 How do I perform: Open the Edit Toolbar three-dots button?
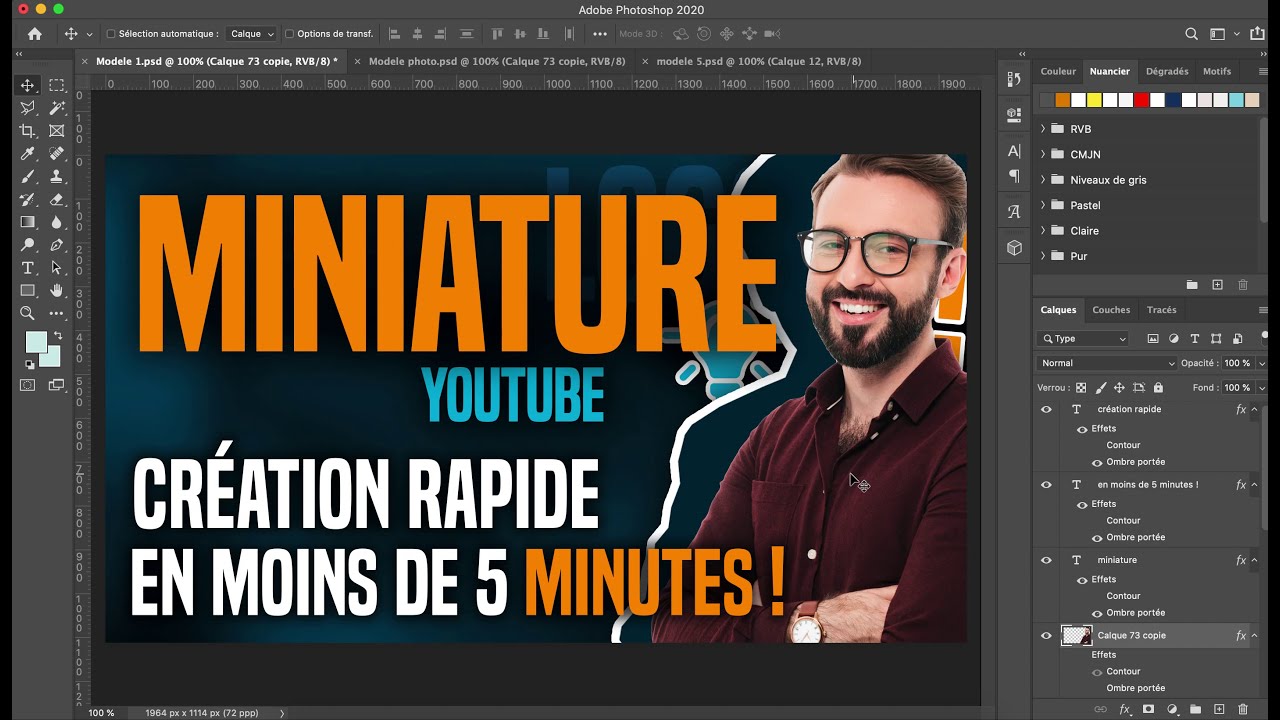pos(57,314)
